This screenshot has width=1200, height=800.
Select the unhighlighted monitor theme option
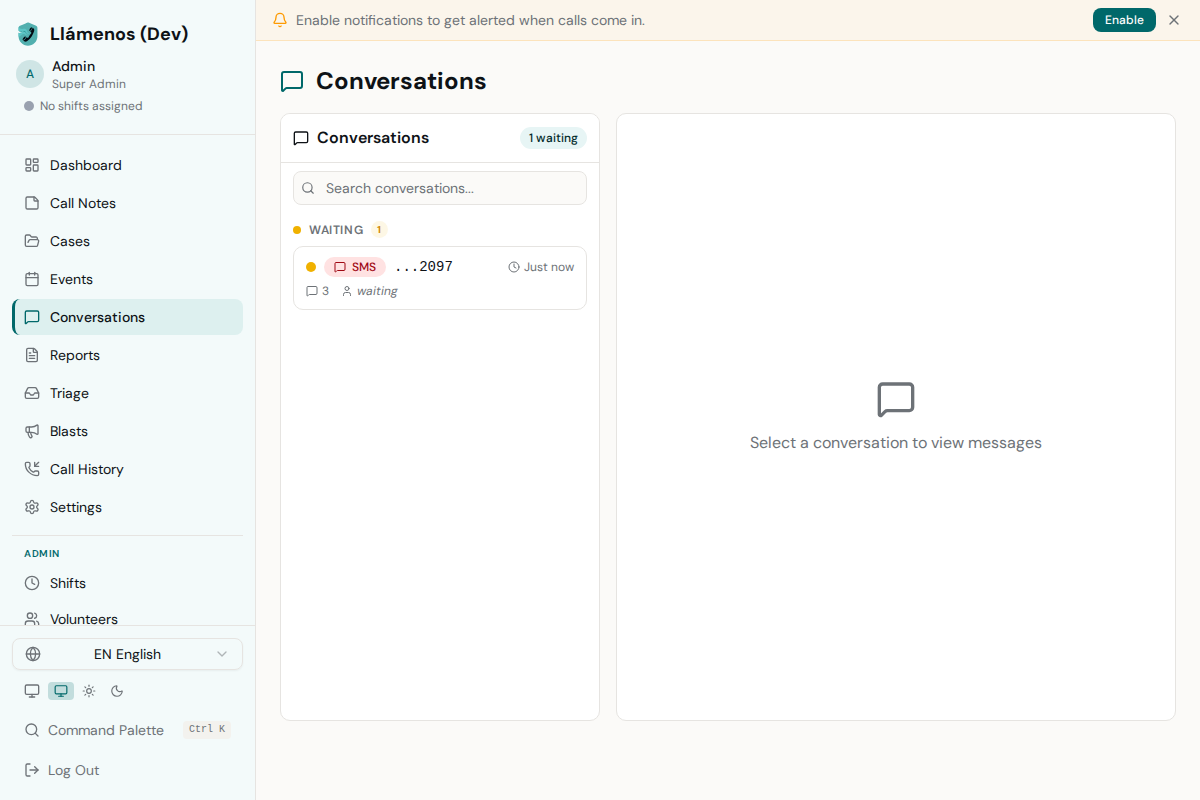click(x=32, y=691)
